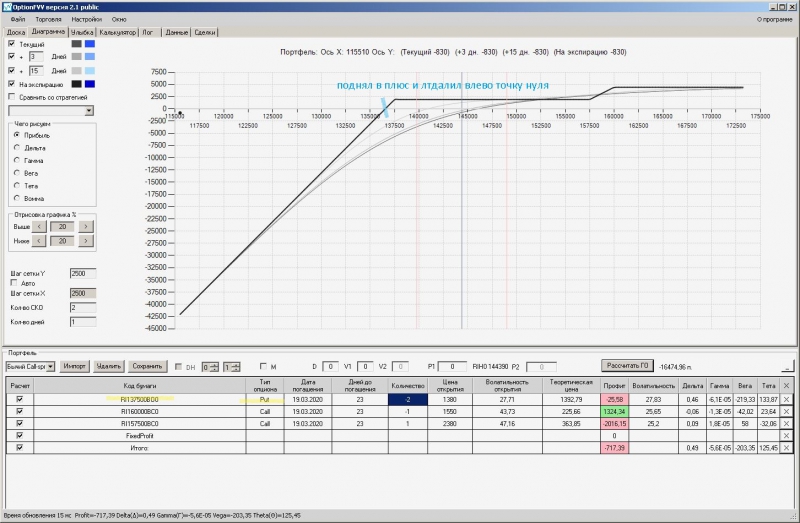Click the Профит cell showing 1324,34
The width and height of the screenshot is (800, 523).
tap(614, 412)
